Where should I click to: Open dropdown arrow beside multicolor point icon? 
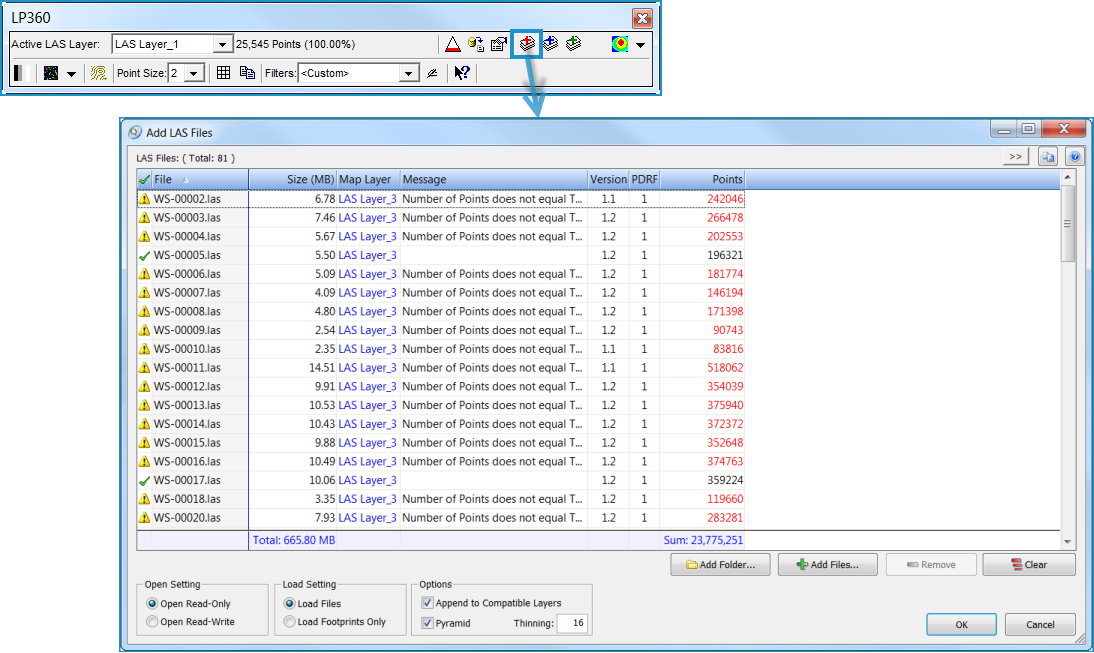71,73
